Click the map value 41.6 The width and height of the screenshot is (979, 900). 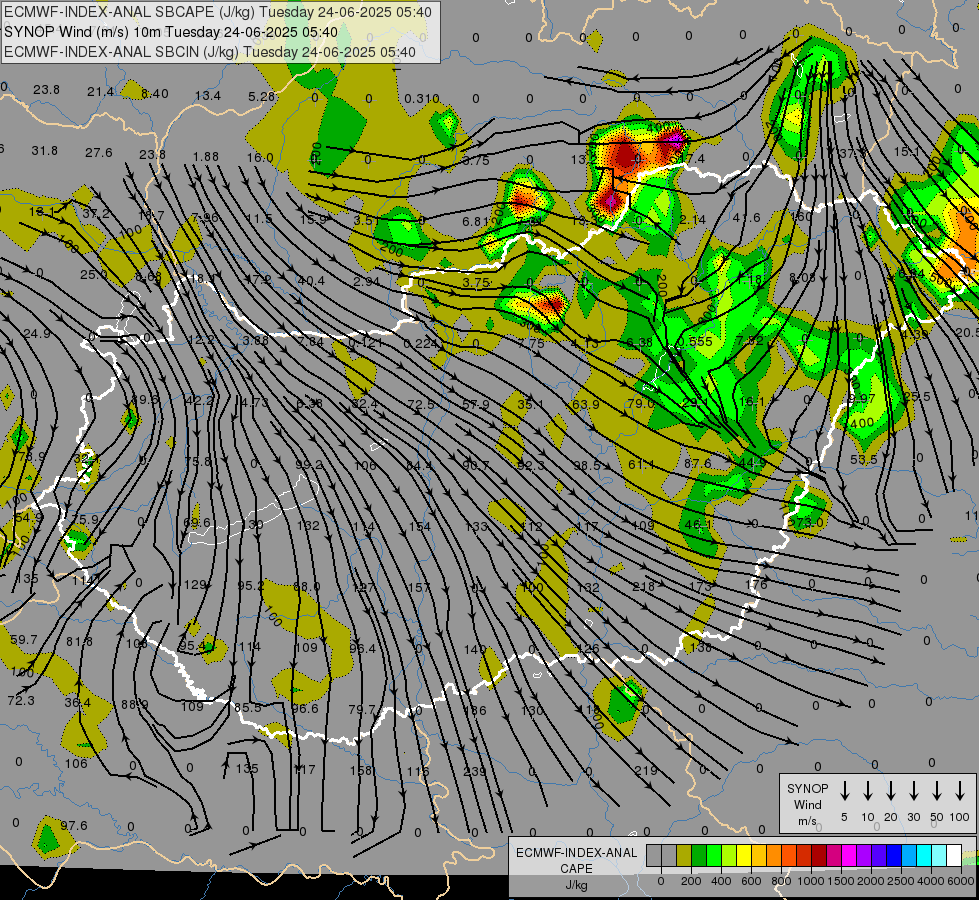tap(747, 217)
